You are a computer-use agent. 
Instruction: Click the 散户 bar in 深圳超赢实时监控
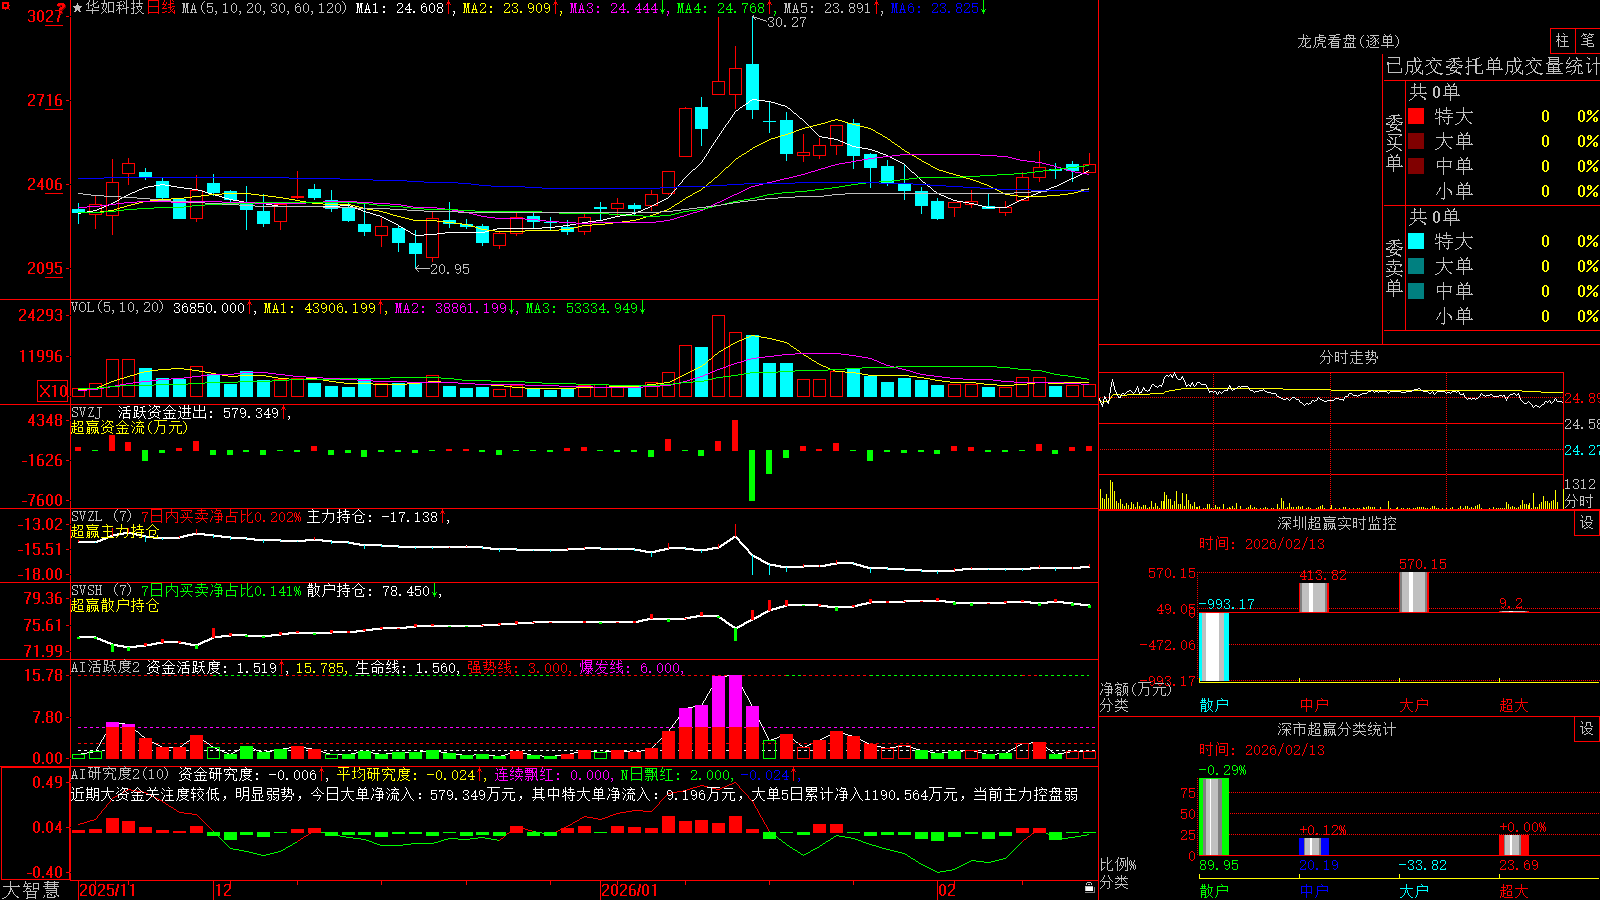click(1214, 647)
